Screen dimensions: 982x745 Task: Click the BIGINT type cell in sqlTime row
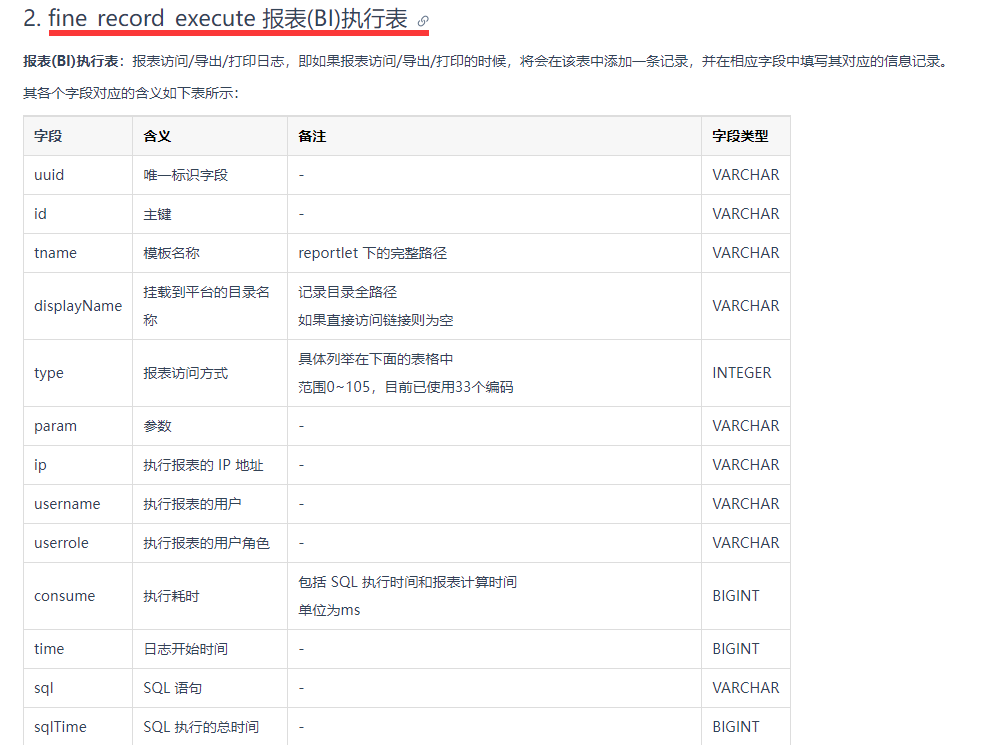(746, 726)
